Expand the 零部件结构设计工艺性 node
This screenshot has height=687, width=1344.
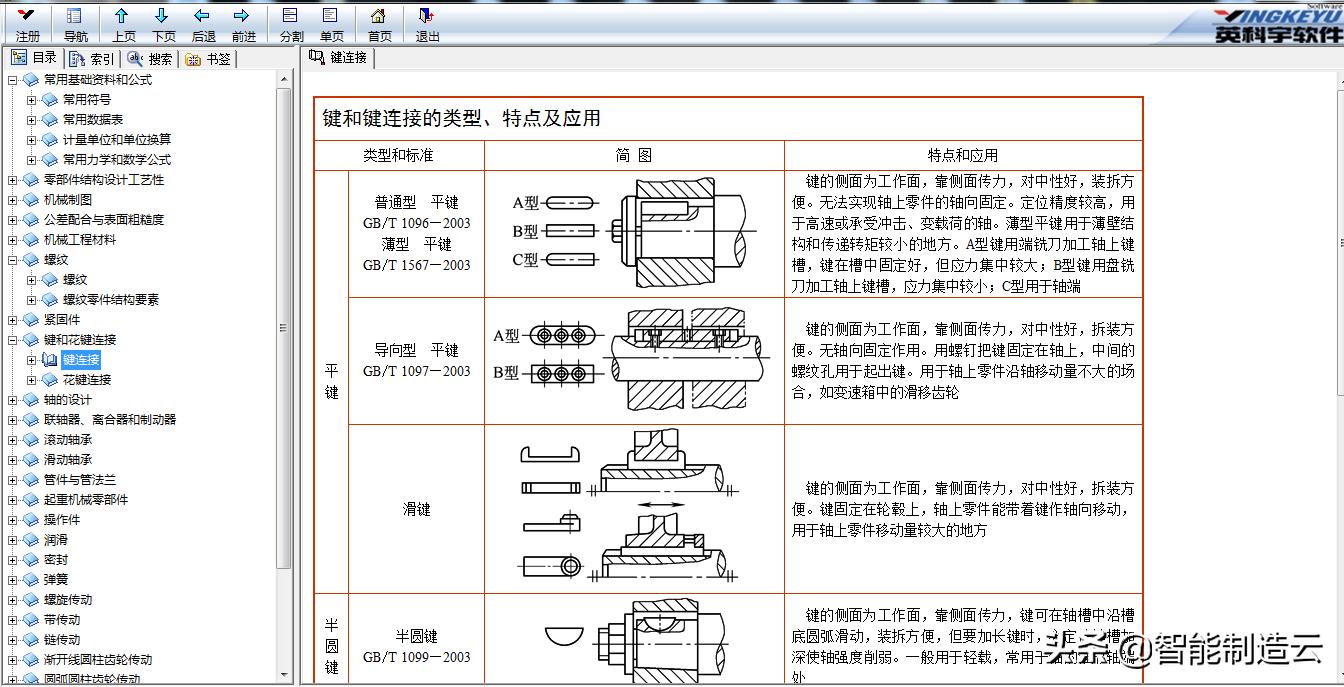click(12, 180)
